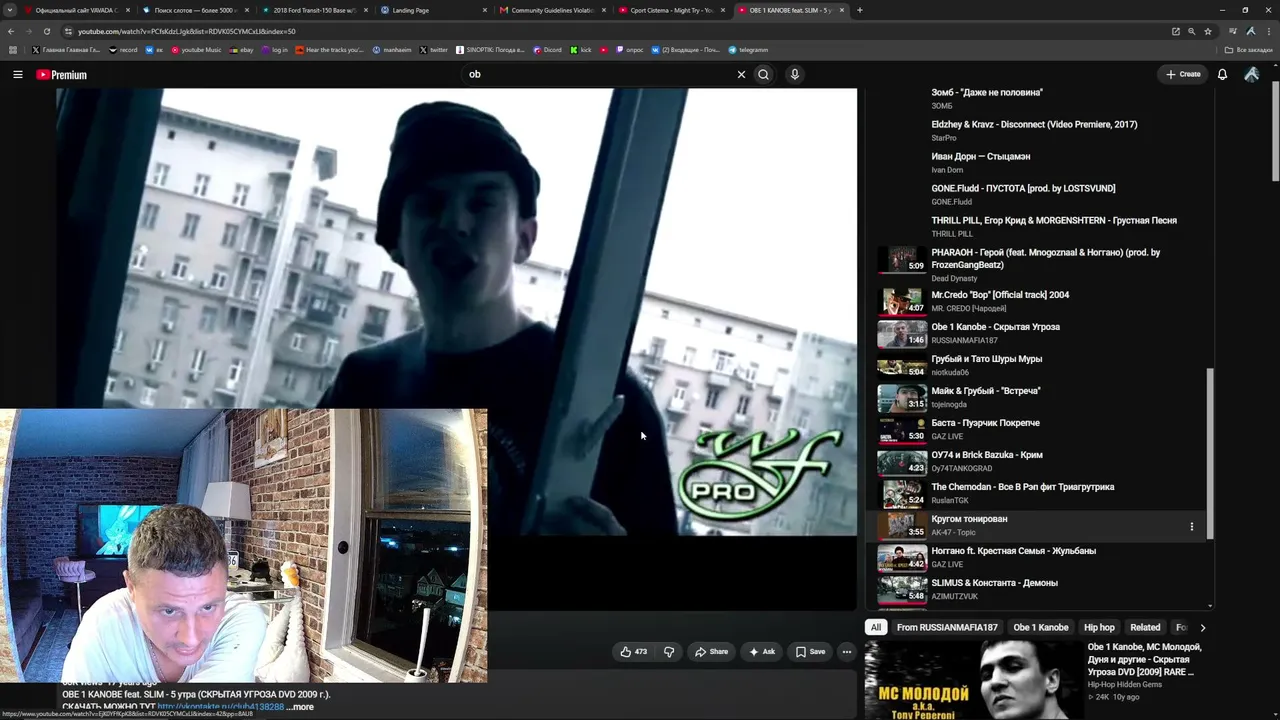The height and width of the screenshot is (720, 1280).
Task: Start voice search with the microphone
Action: (795, 74)
